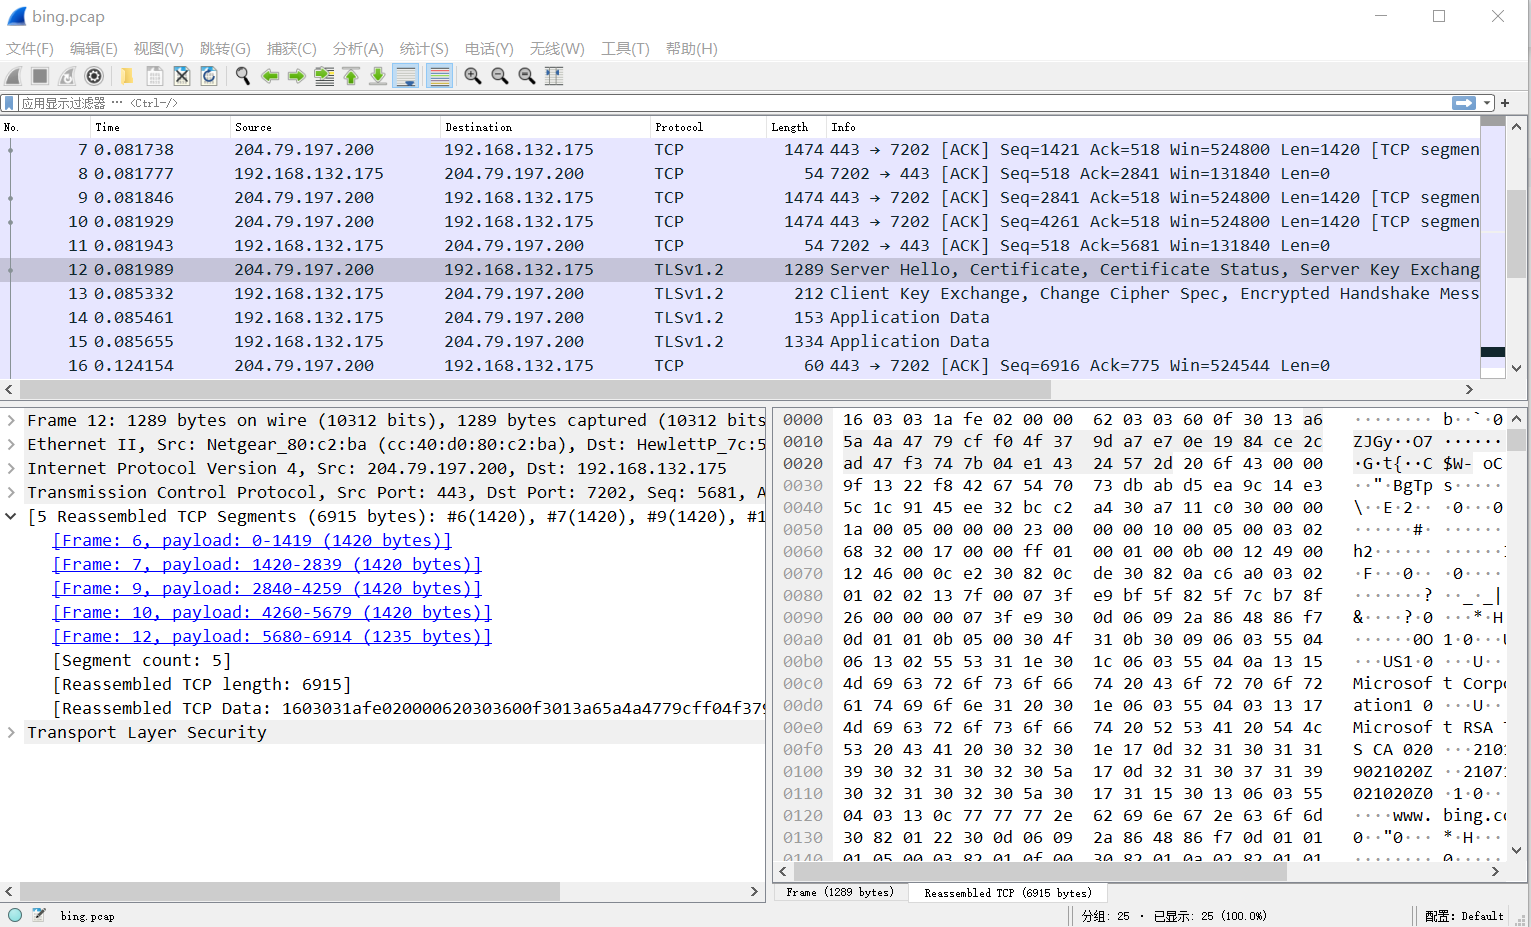Image resolution: width=1531 pixels, height=927 pixels.
Task: Go forward in packet history
Action: [297, 76]
